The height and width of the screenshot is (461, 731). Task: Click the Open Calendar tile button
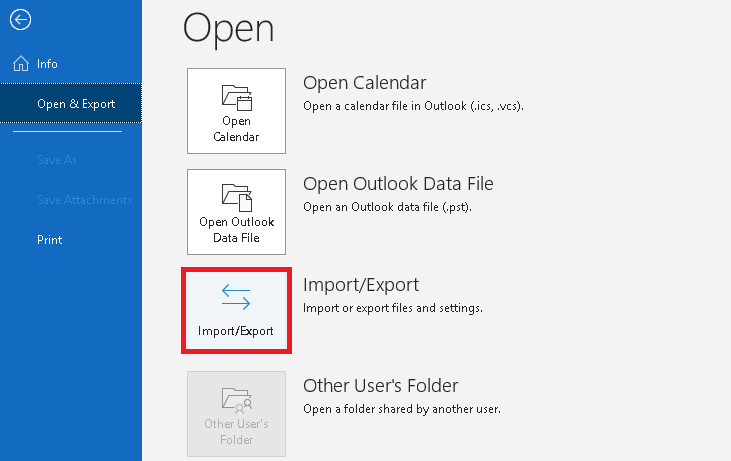pos(236,111)
